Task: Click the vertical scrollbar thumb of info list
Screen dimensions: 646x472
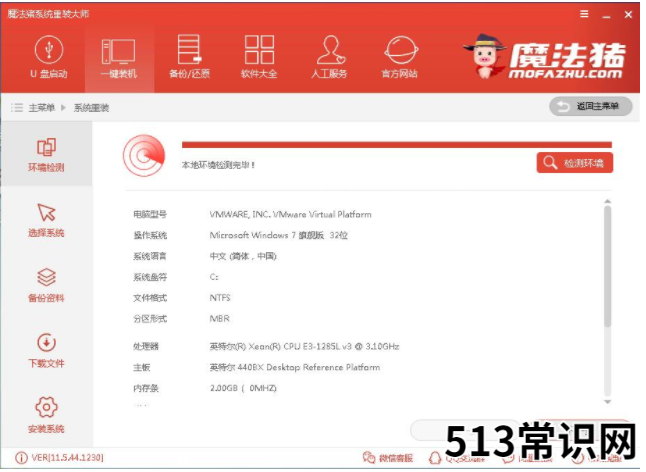Action: click(x=608, y=267)
